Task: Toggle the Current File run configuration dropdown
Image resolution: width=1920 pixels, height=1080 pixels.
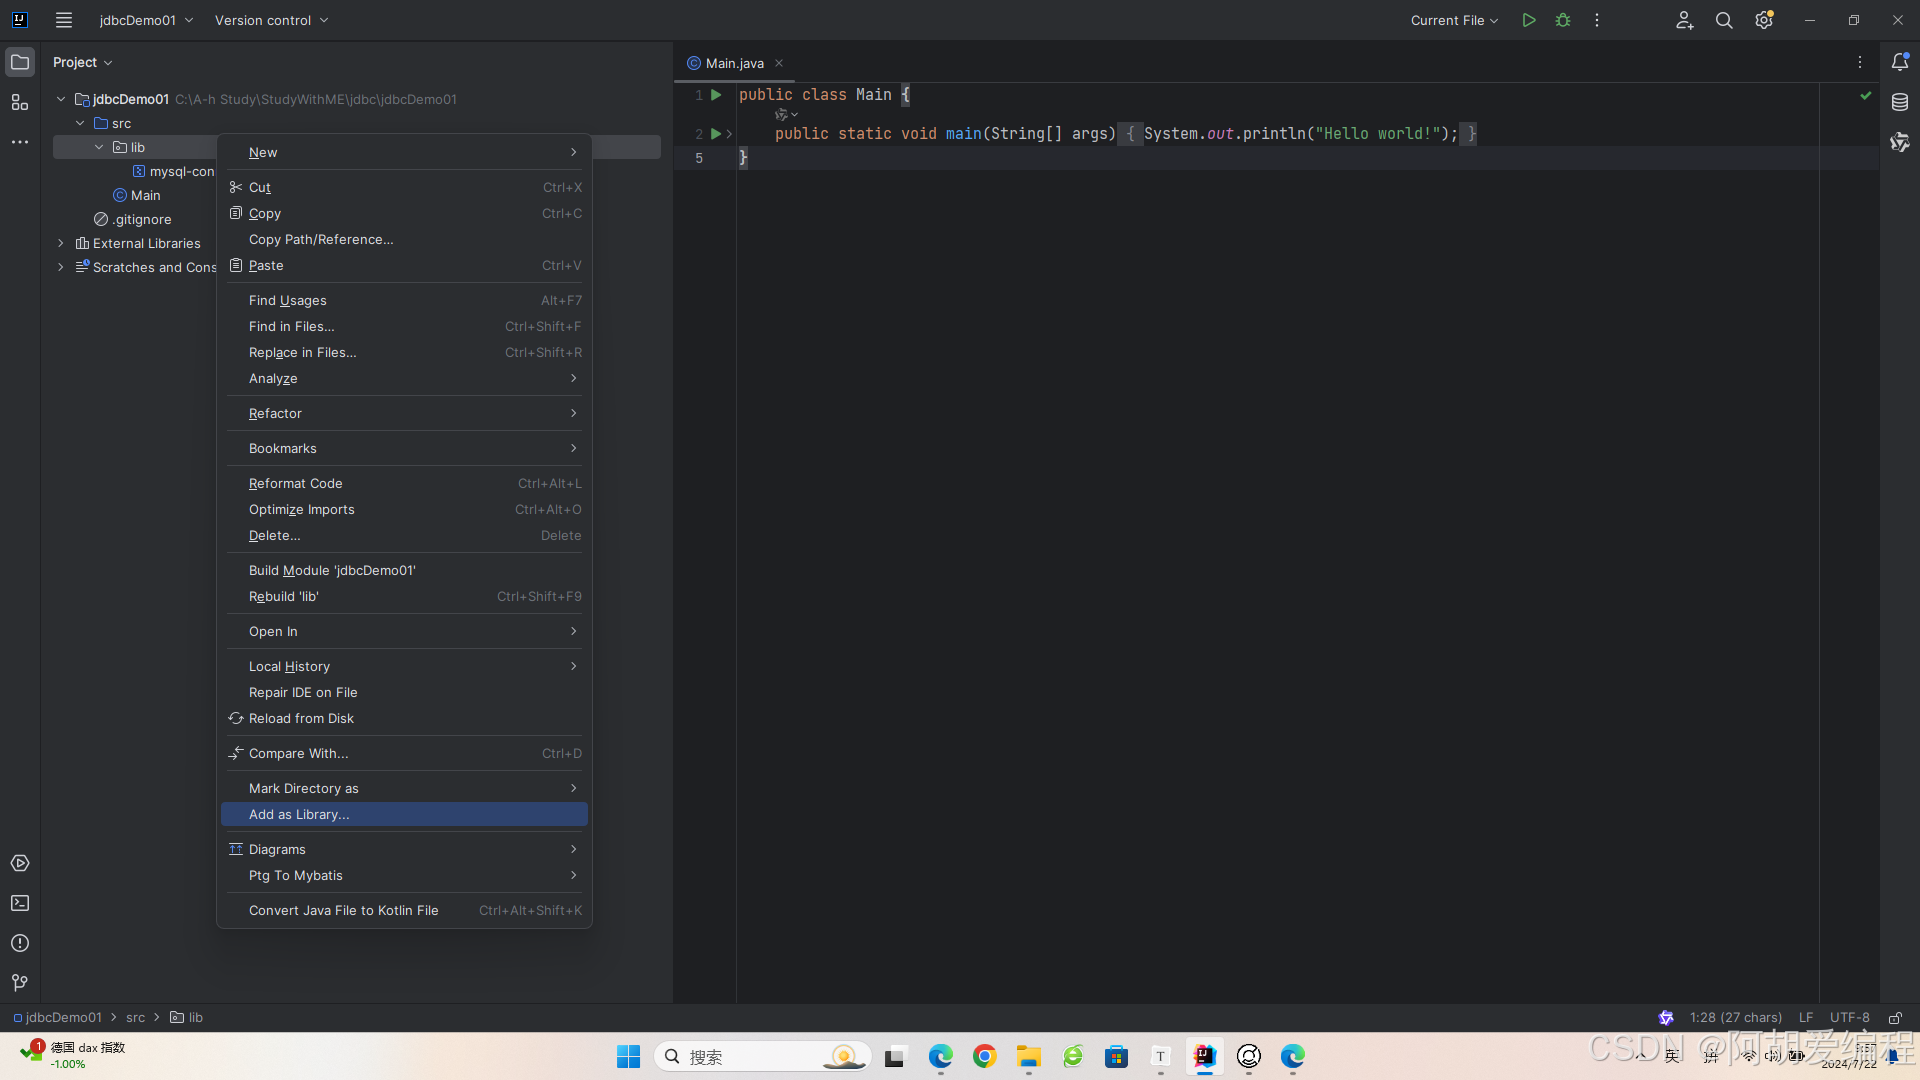Action: click(x=1451, y=20)
